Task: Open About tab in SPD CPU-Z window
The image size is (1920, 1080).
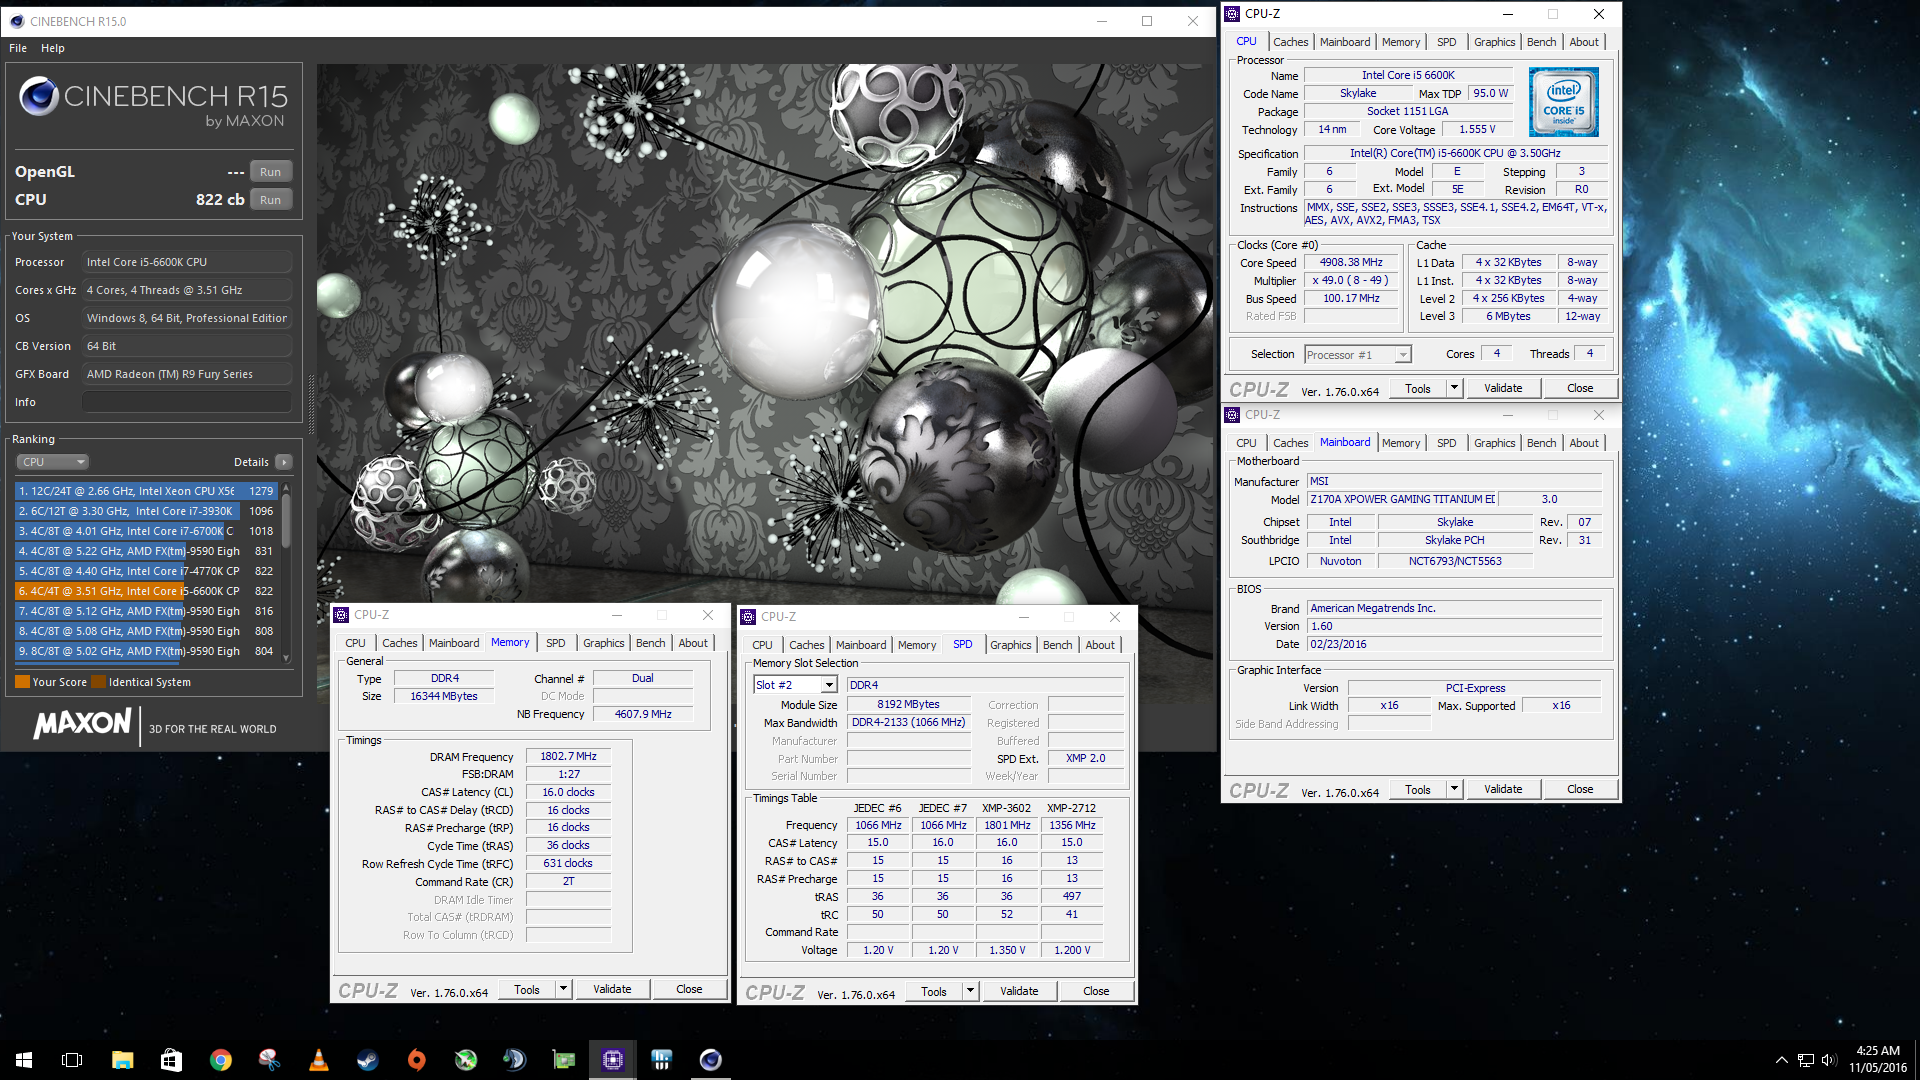Action: pyautogui.click(x=1100, y=645)
